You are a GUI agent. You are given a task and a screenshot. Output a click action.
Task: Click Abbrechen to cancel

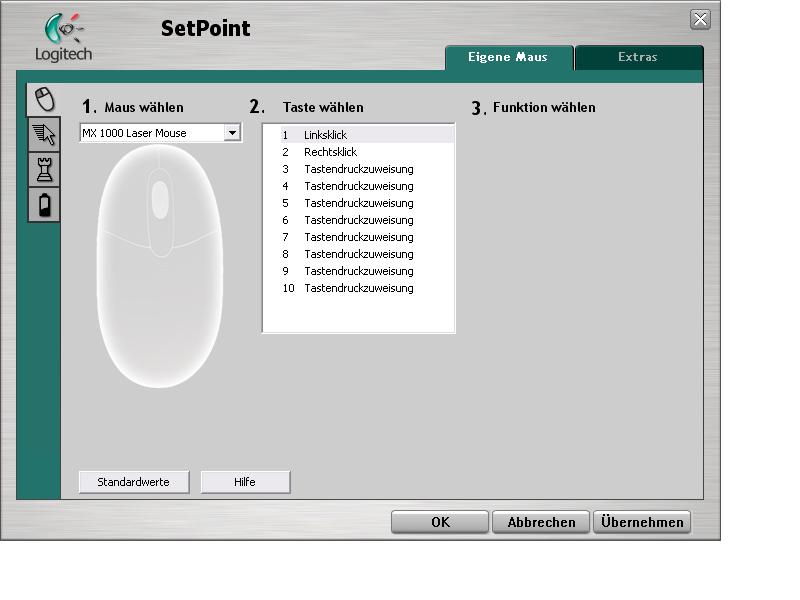pos(541,522)
